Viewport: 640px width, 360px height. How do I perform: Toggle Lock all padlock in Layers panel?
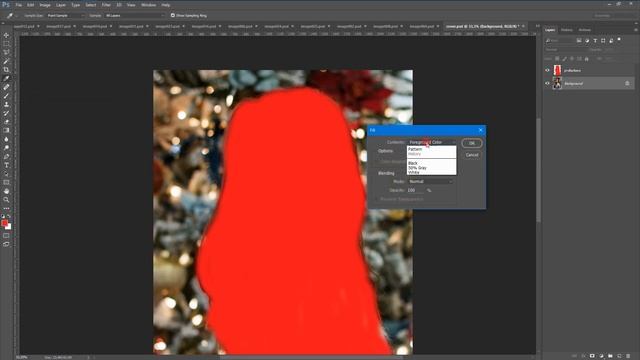tap(587, 59)
